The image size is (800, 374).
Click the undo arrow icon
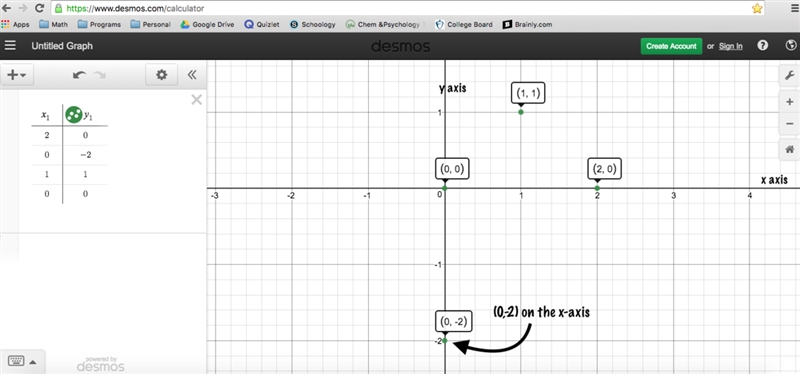[79, 75]
